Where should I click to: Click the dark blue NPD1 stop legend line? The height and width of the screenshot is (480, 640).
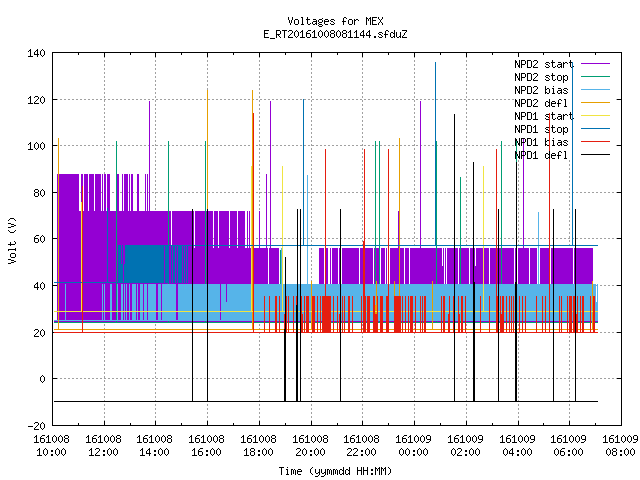pos(595,129)
